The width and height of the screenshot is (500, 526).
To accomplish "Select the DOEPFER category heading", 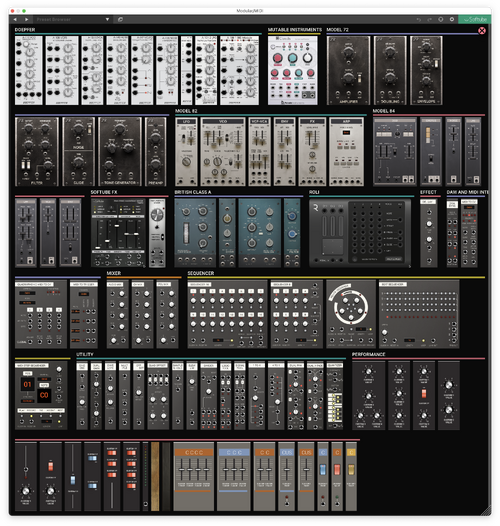I will [x=25, y=30].
